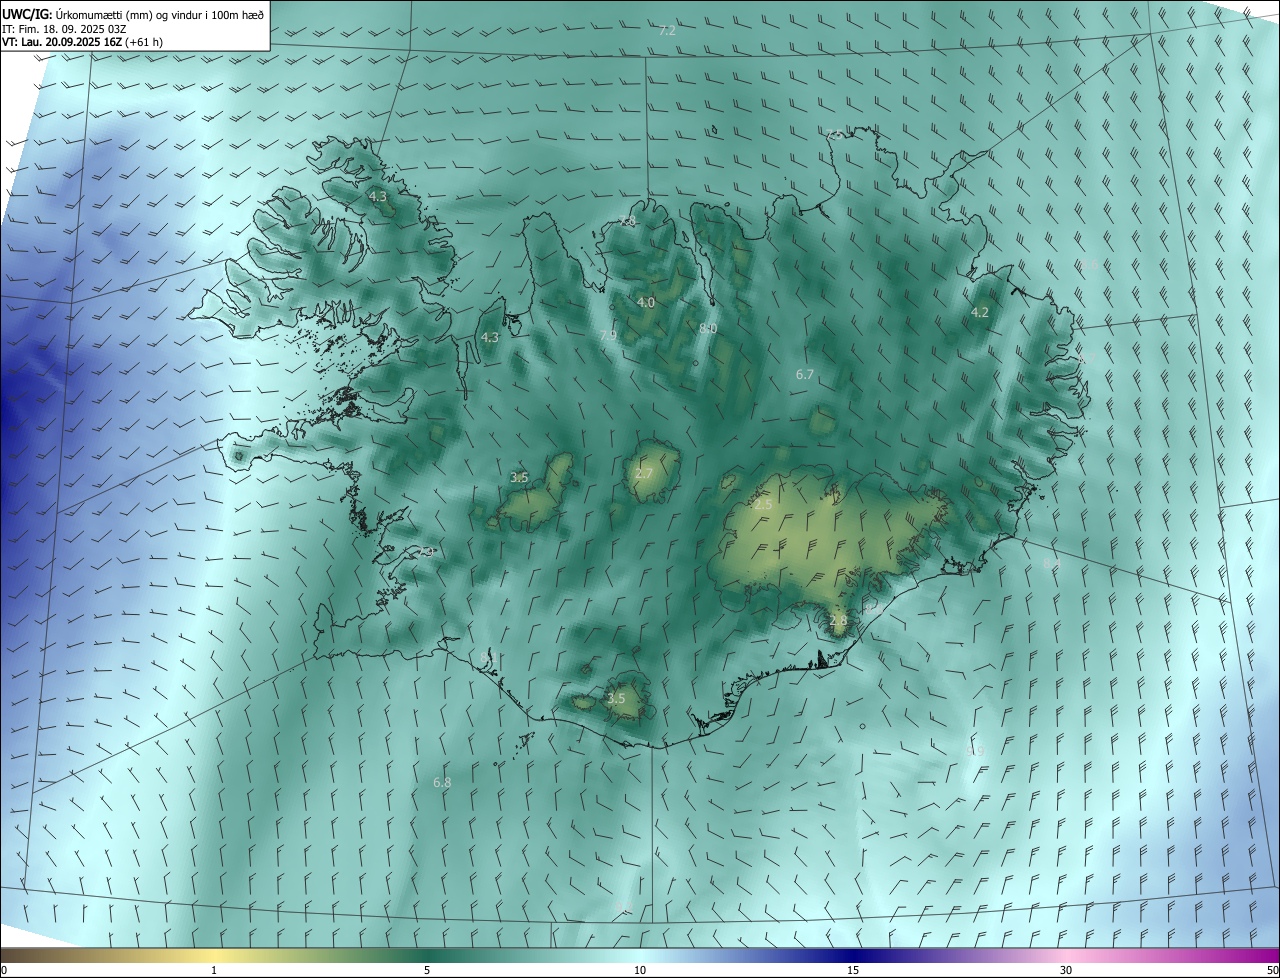The image size is (1280, 978).
Task: Click the 'VT: Lau. 20.09.2025 16Z (+61 h)' line
Action: pyautogui.click(x=83, y=42)
